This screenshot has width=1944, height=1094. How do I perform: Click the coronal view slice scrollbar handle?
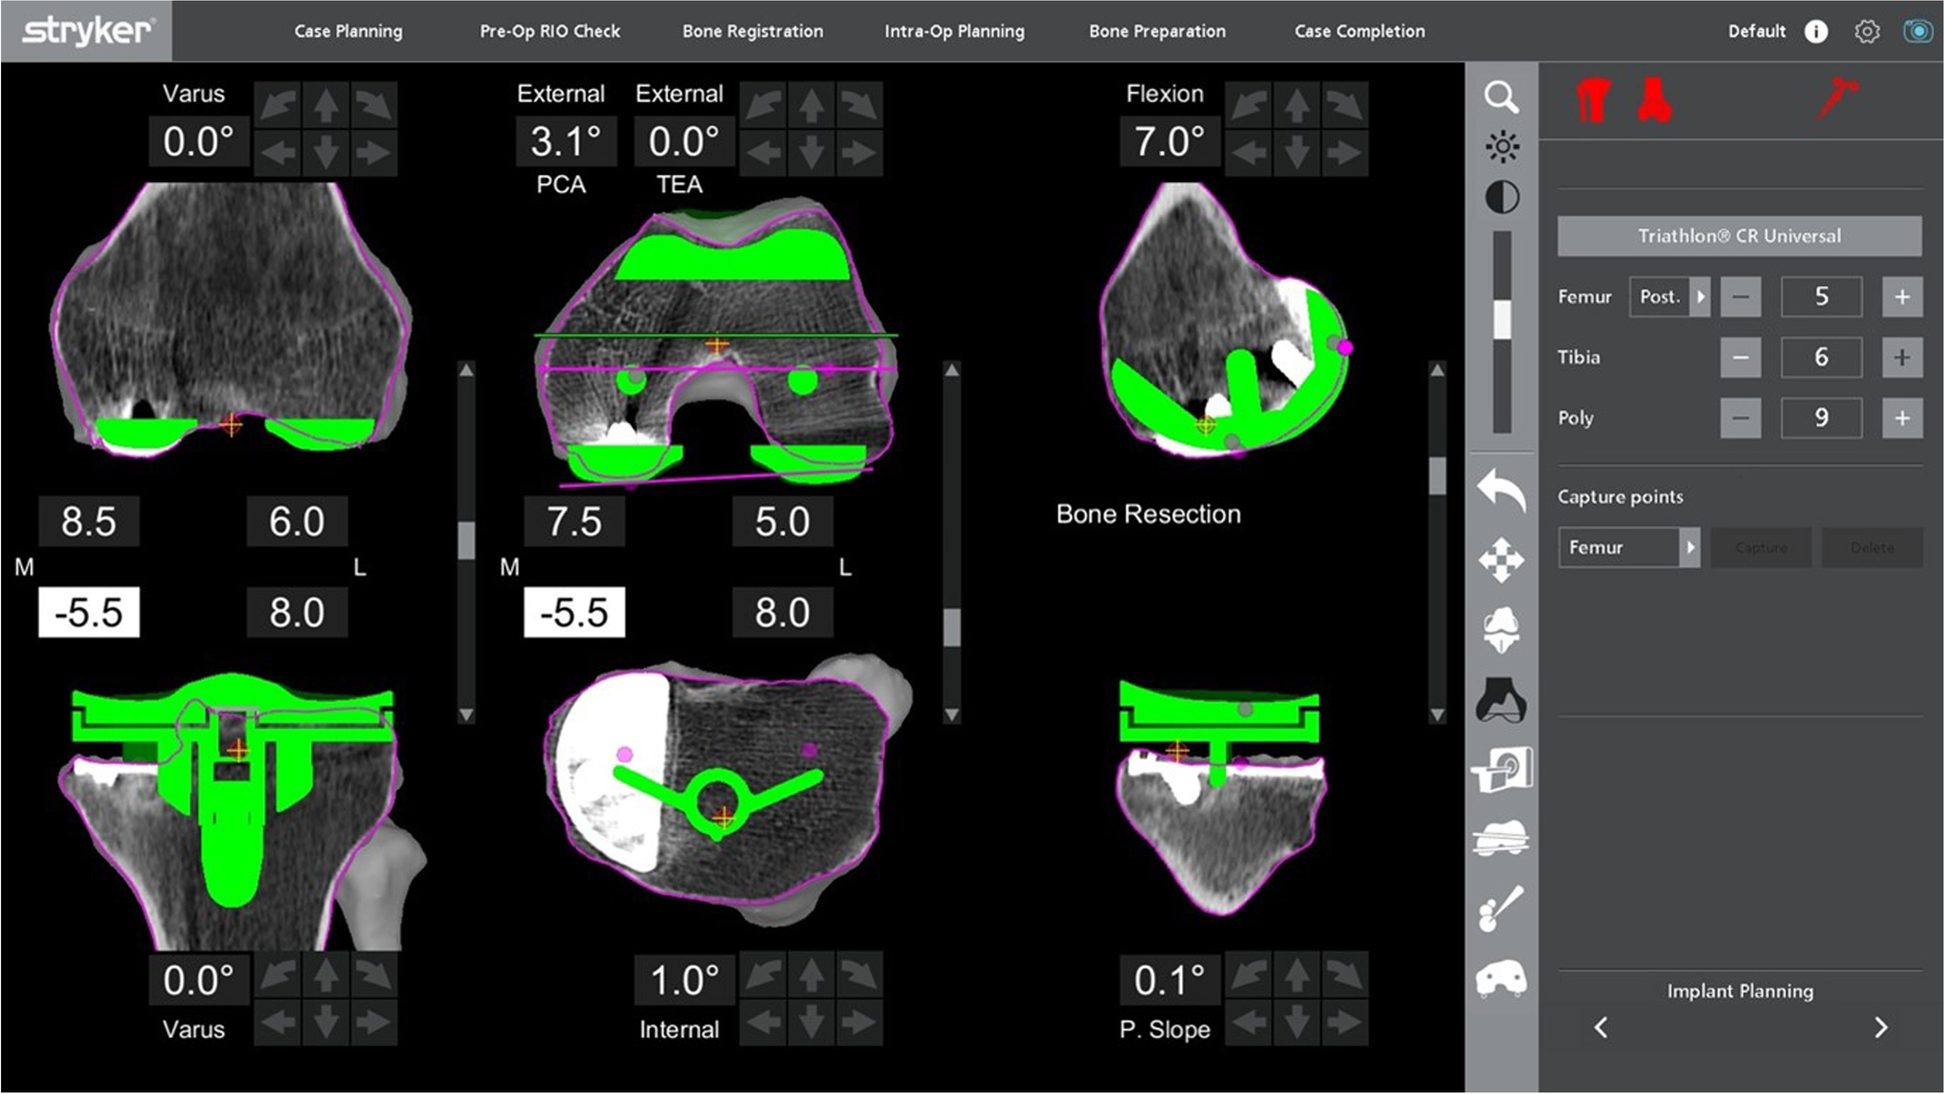pos(466,540)
